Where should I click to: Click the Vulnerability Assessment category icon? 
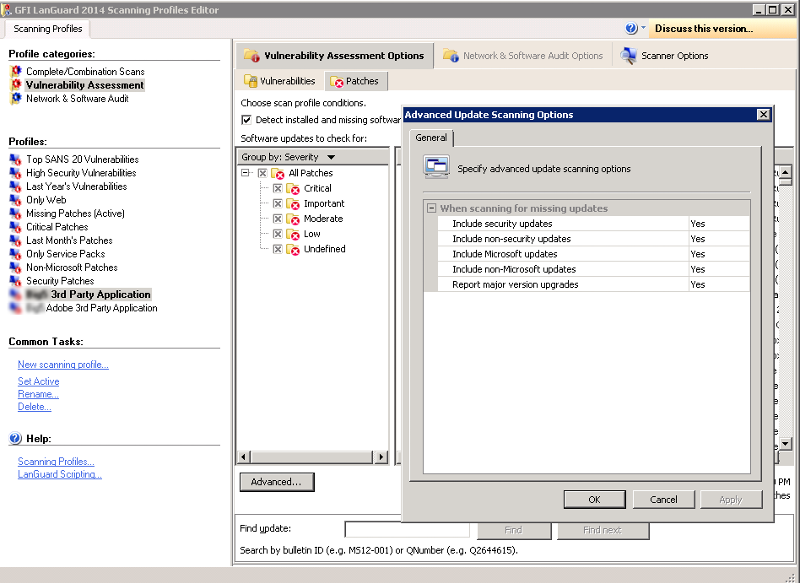[16, 85]
